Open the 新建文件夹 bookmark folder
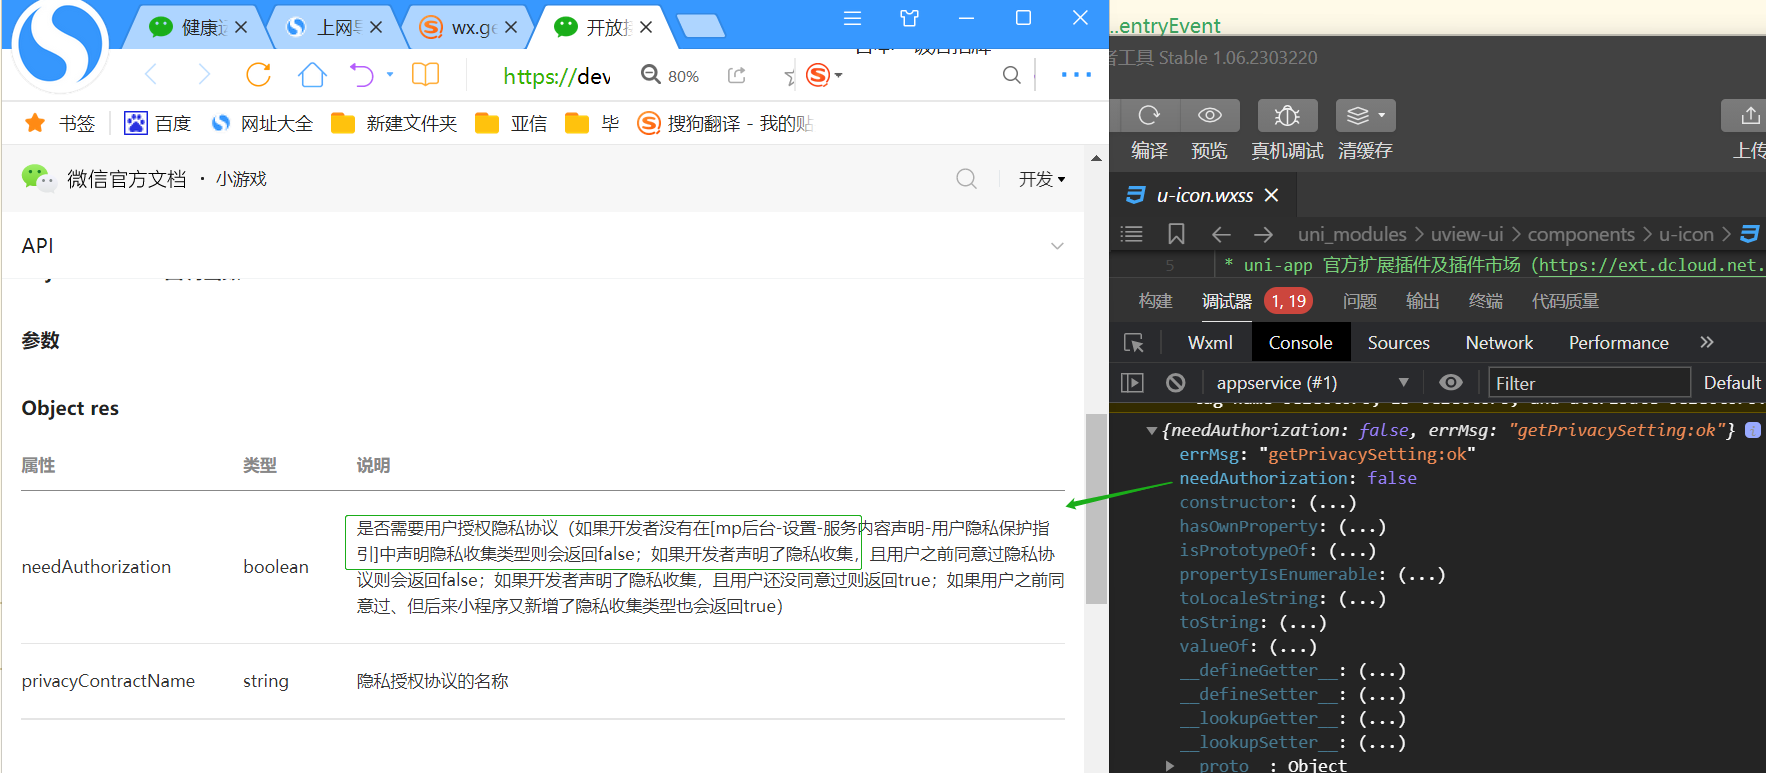 pos(394,123)
